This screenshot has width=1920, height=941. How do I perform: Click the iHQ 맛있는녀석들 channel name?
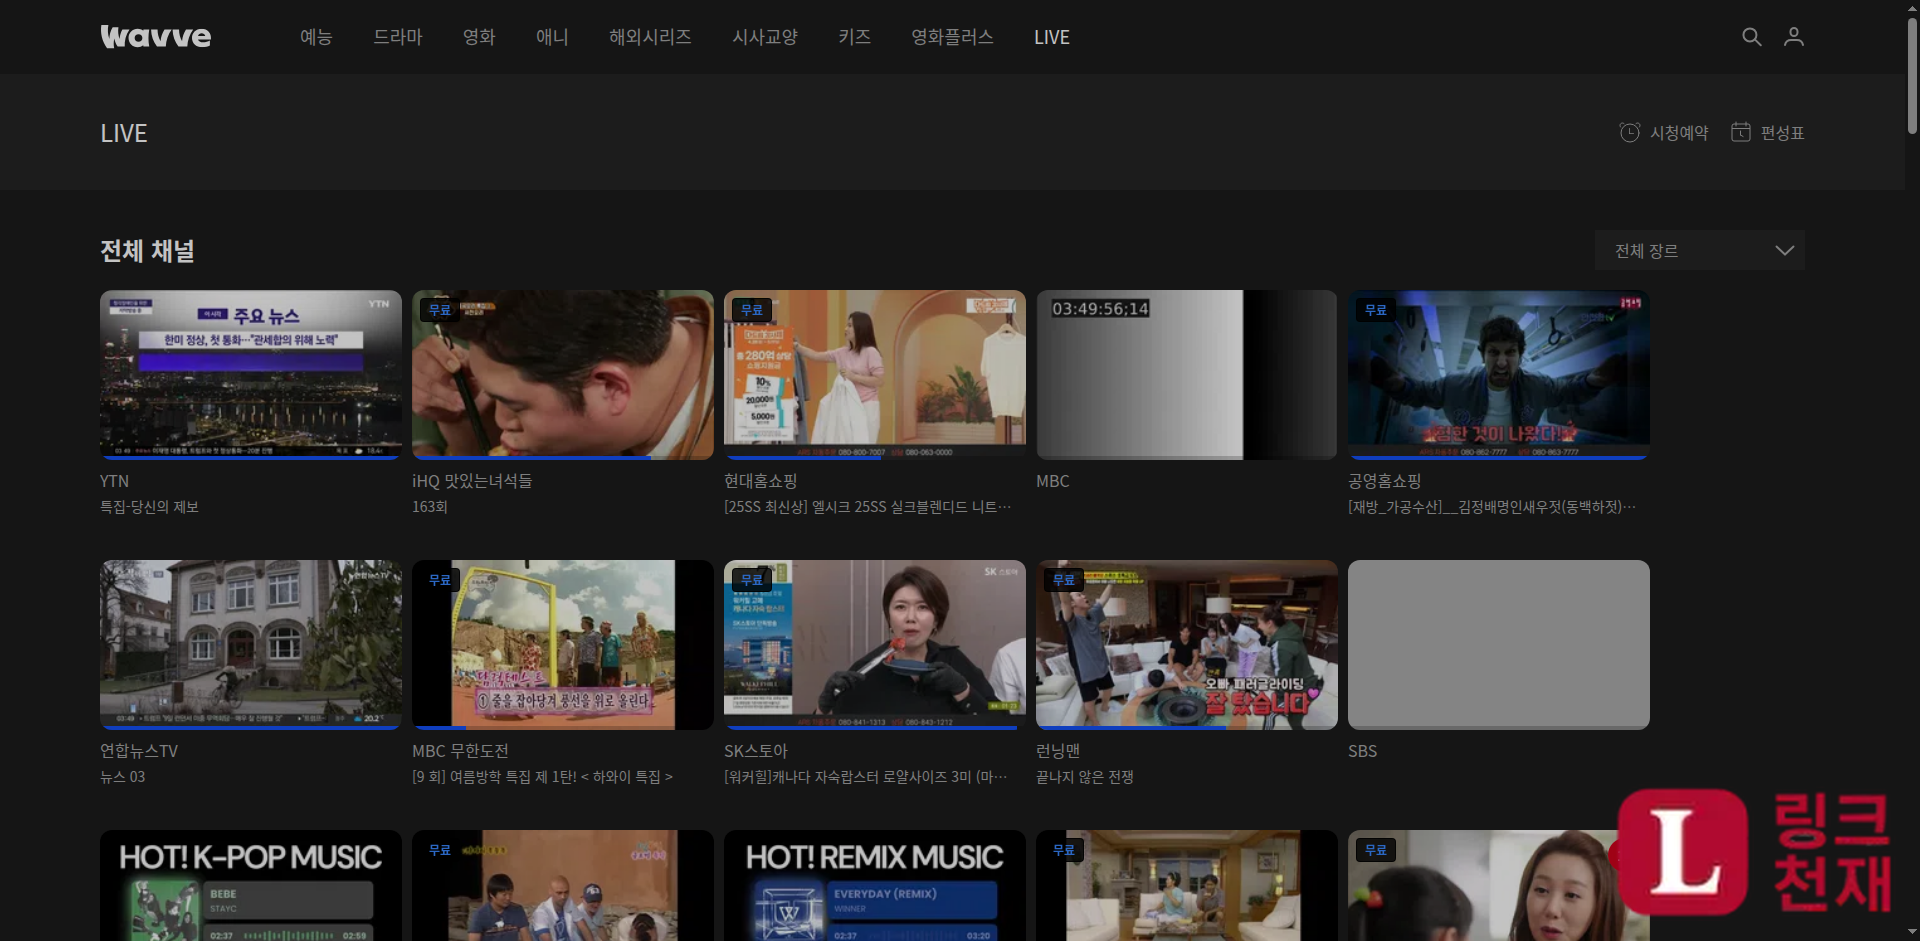472,481
